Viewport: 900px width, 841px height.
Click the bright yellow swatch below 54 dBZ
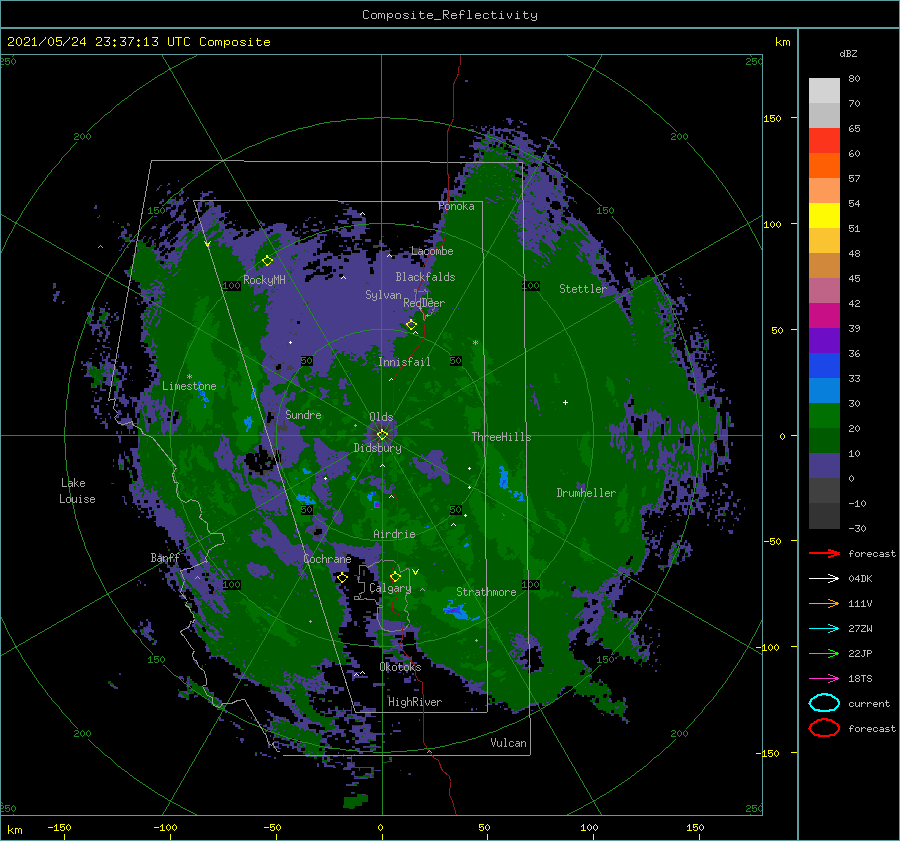824,215
